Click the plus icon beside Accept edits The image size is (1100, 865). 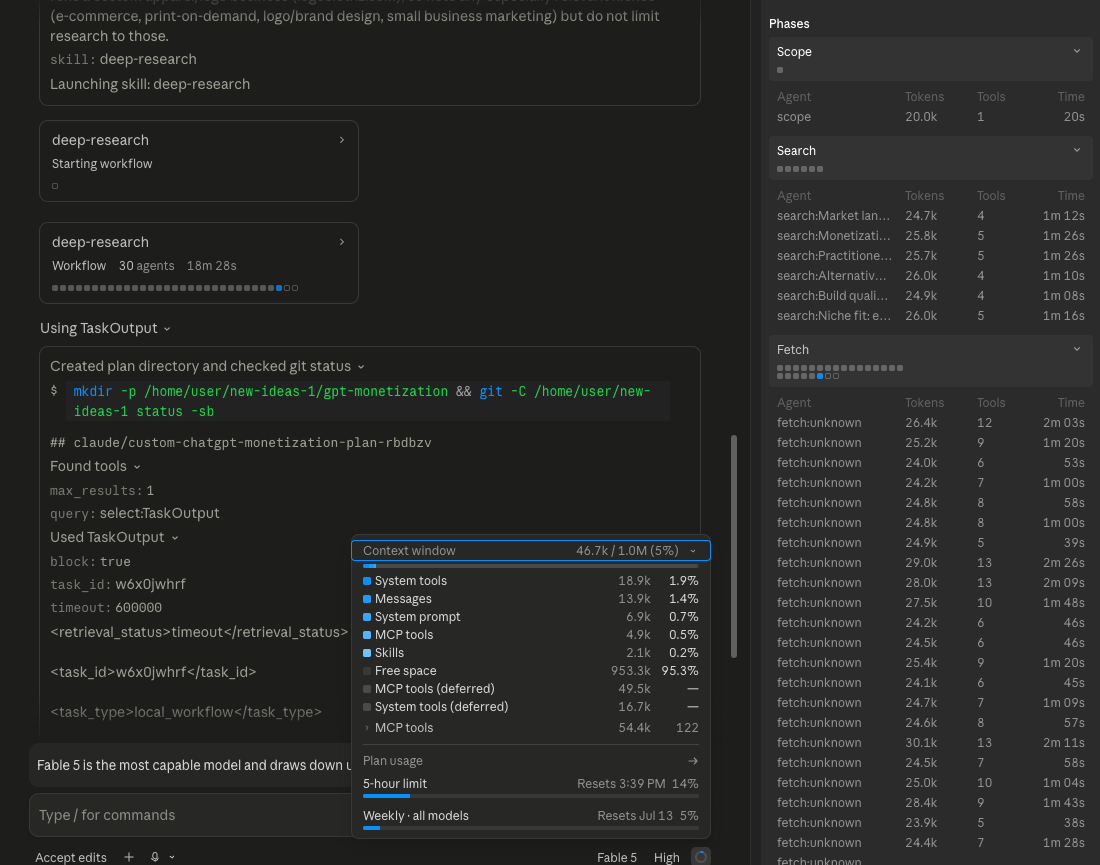(x=128, y=857)
